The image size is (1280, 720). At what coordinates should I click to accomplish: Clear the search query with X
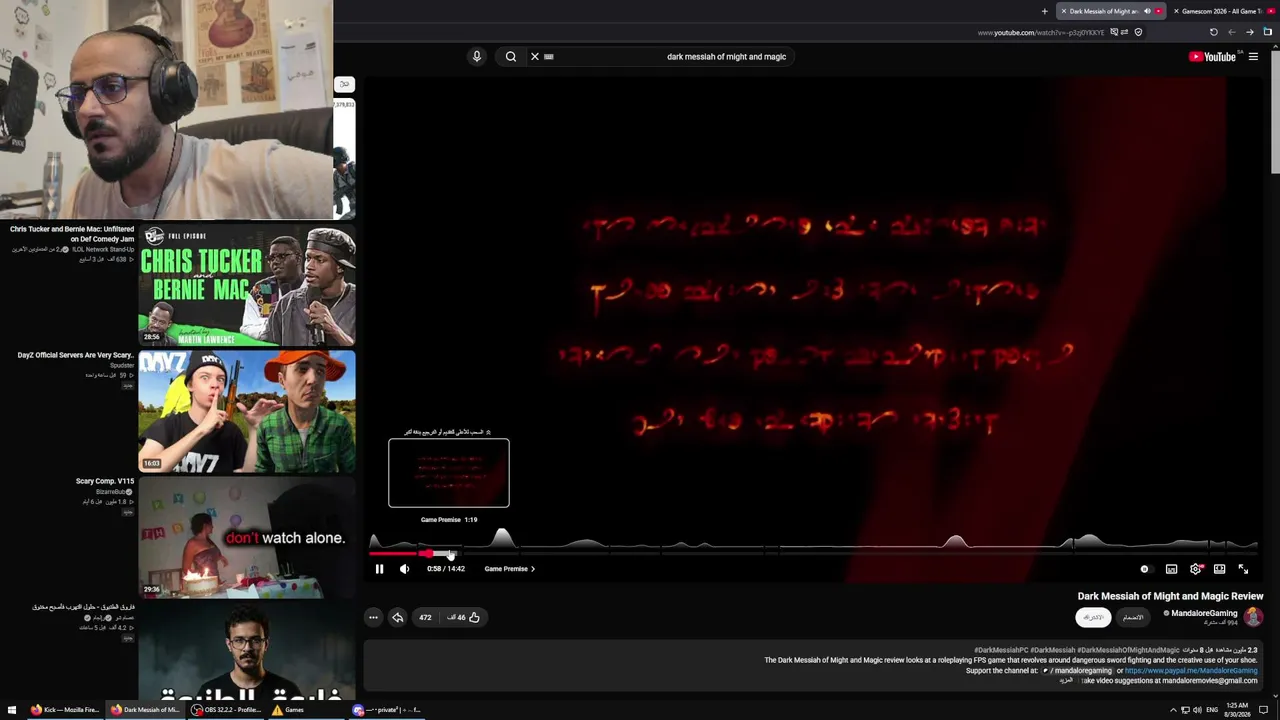pos(535,57)
